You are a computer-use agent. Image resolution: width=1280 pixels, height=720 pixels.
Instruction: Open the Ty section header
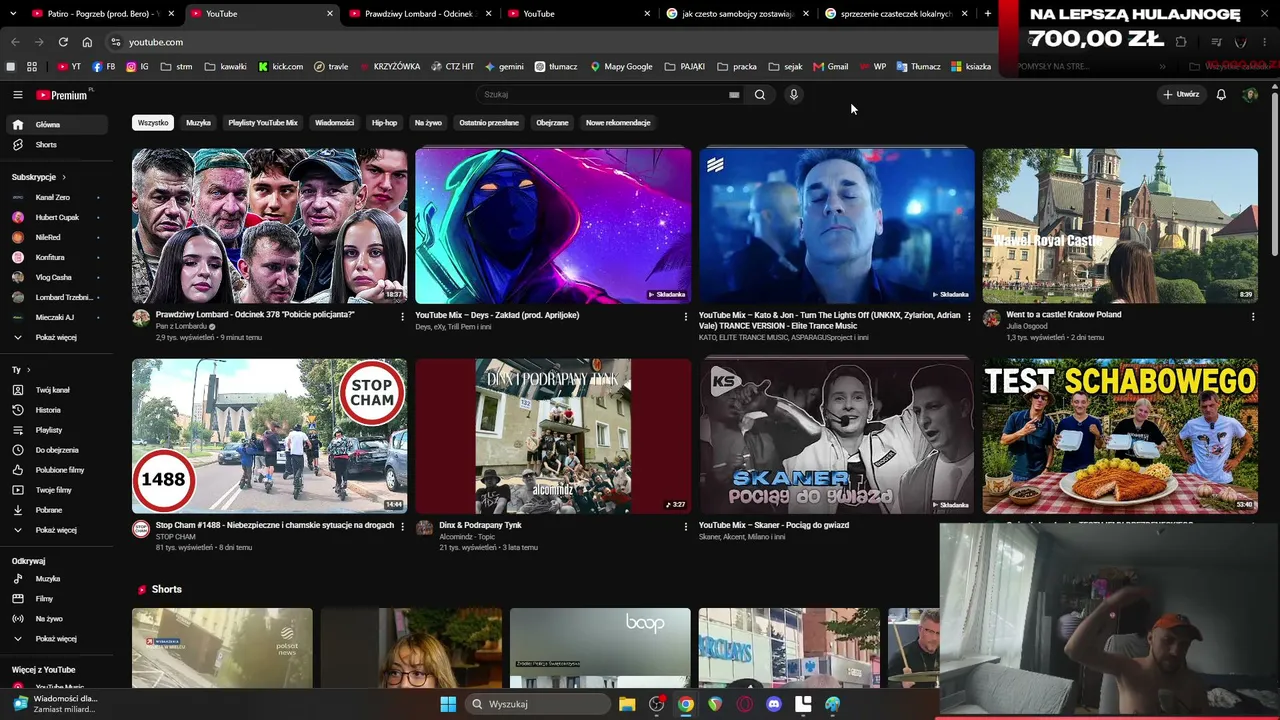tap(20, 370)
